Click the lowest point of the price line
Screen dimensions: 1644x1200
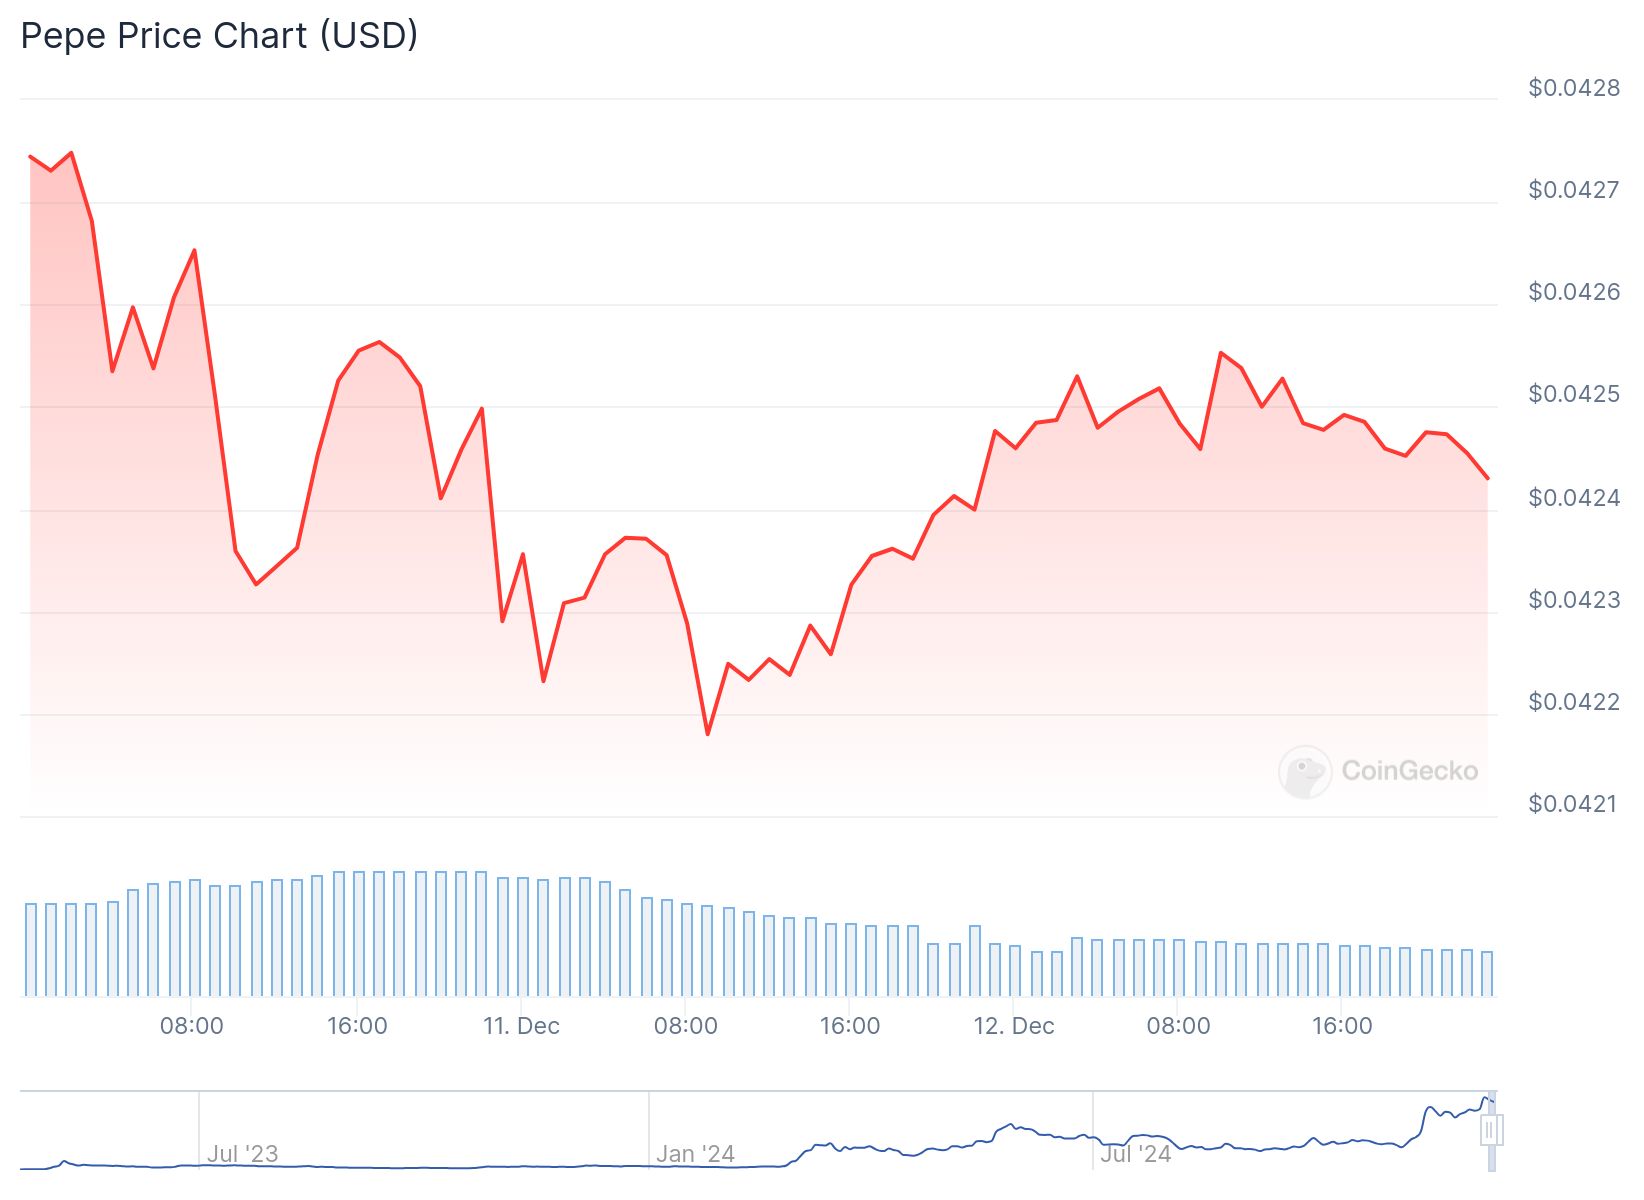point(708,734)
